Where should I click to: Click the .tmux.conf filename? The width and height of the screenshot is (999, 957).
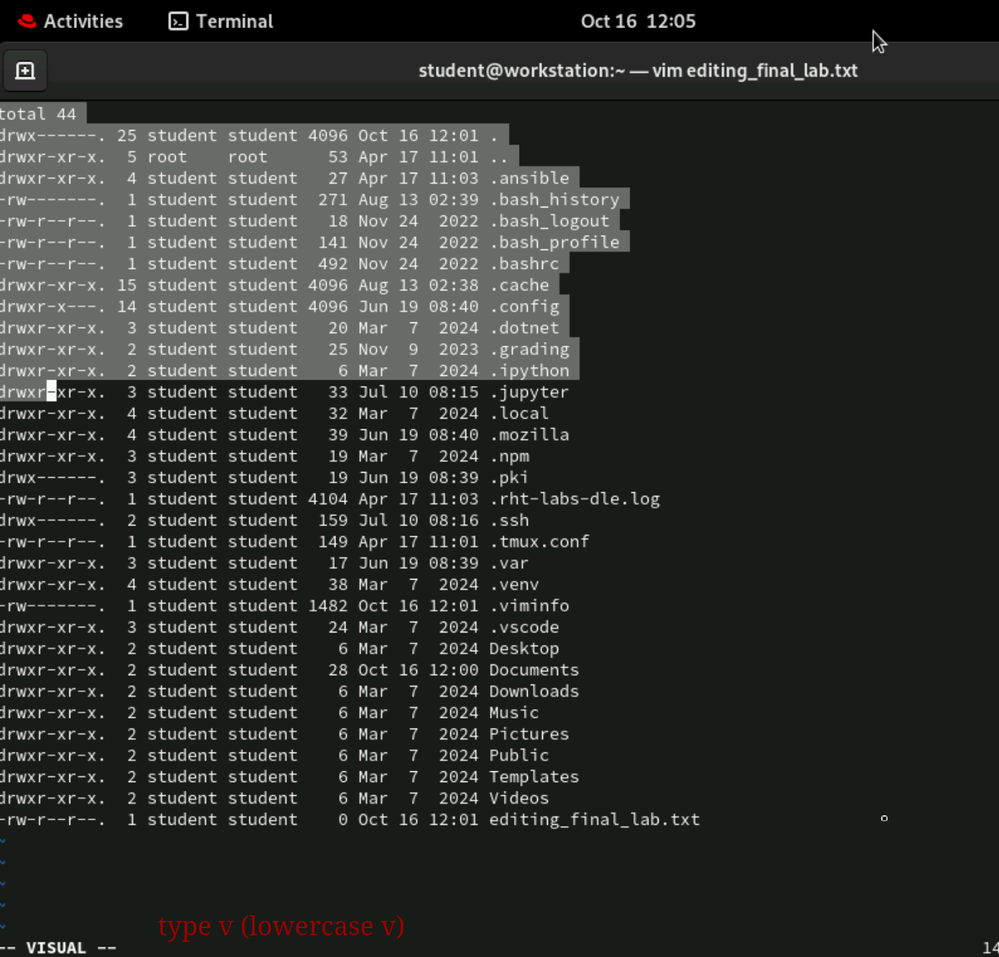pyautogui.click(x=539, y=542)
